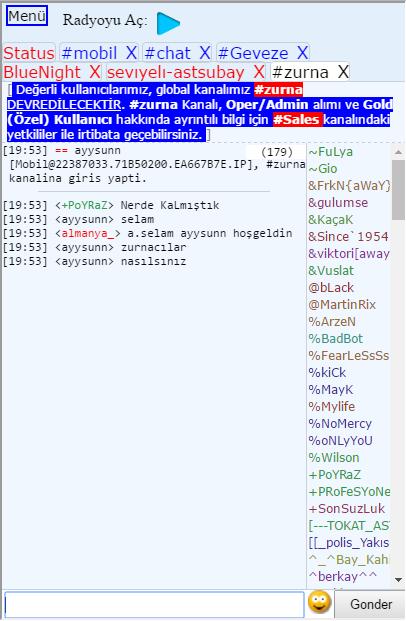Switch to the #Geveze tab
The width and height of the screenshot is (406, 621).
coord(253,53)
